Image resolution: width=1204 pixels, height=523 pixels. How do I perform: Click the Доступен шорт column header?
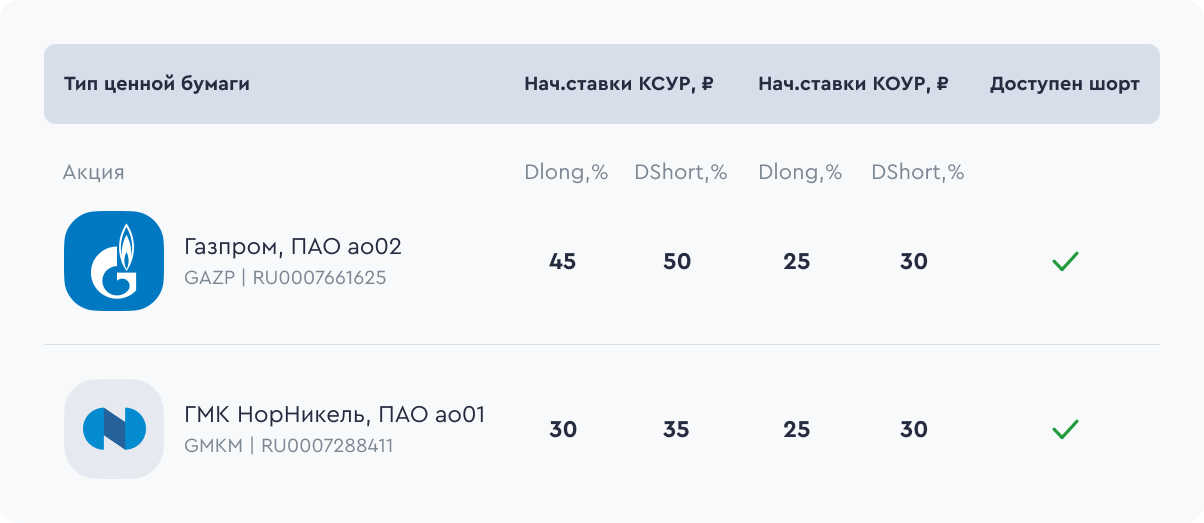tap(1065, 84)
